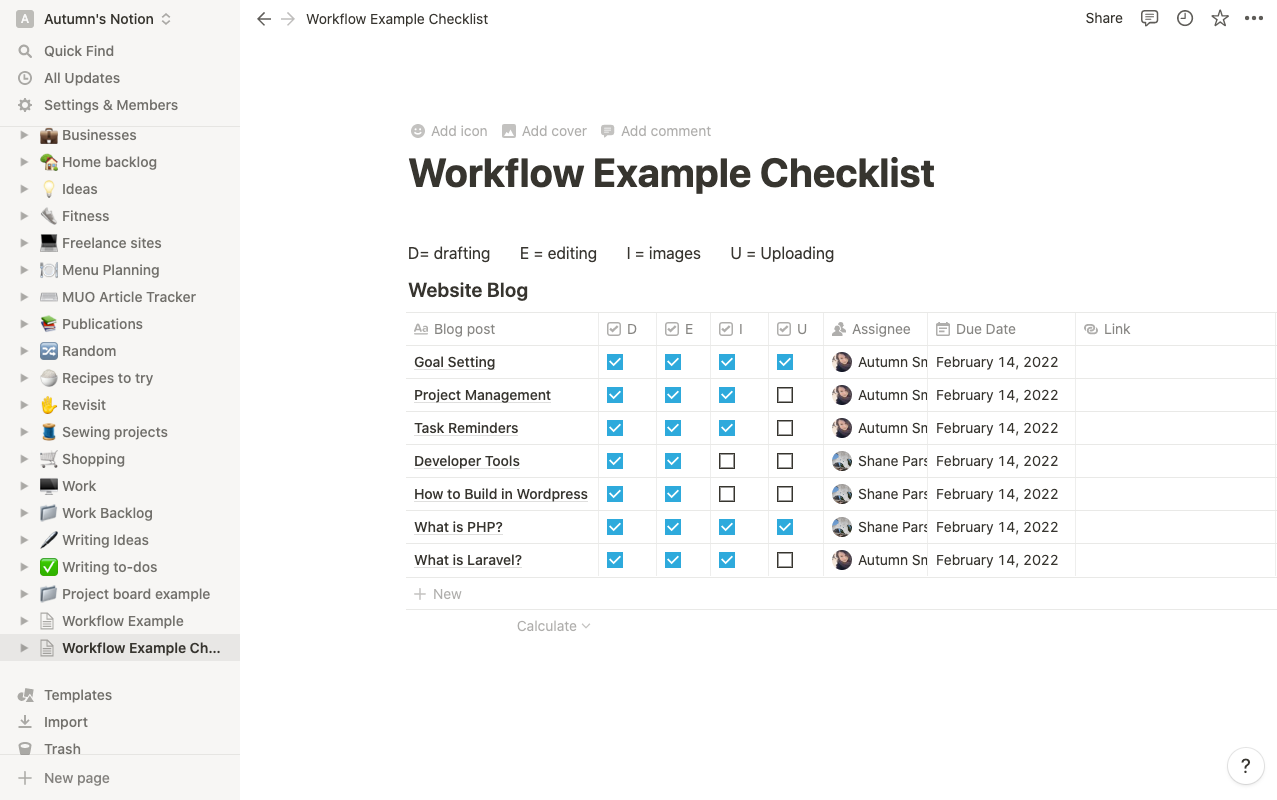Open the help question mark button
Screen dimensions: 1277x800
(1245, 766)
